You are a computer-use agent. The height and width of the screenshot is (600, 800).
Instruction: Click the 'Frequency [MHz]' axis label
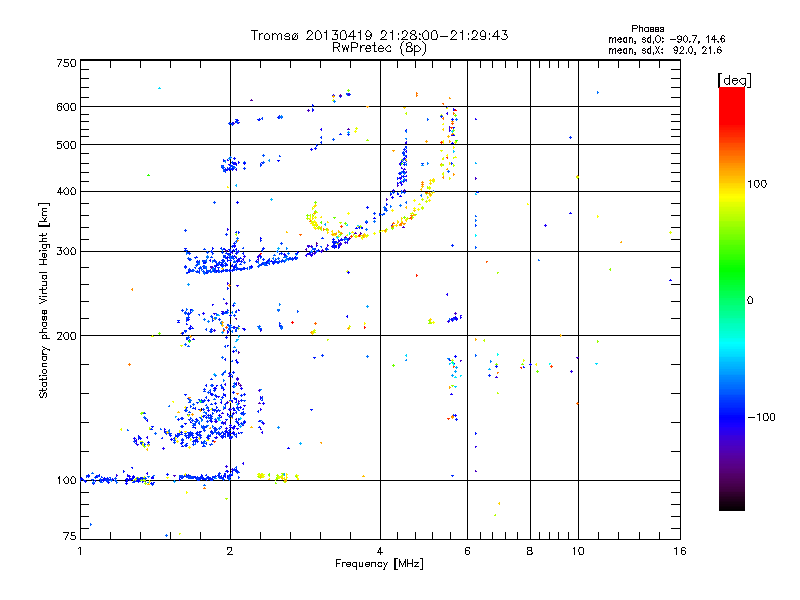[x=379, y=564]
